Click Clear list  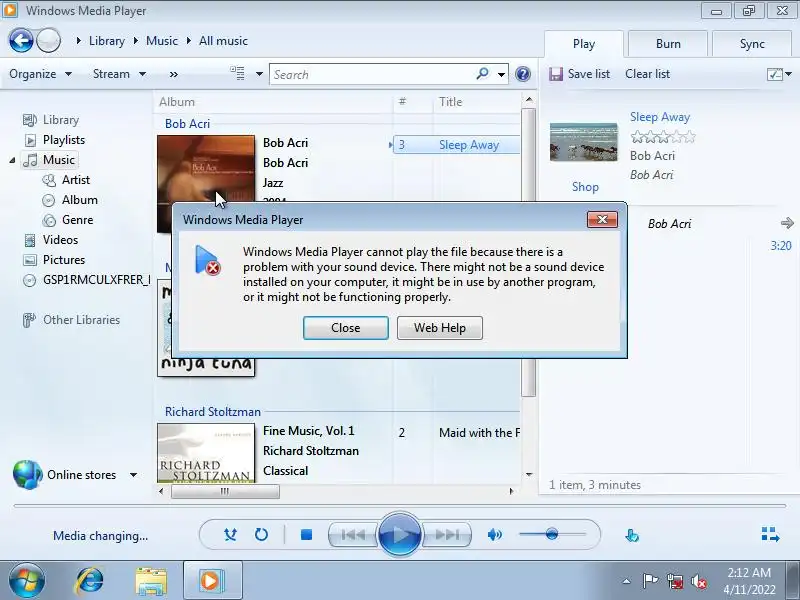click(647, 74)
